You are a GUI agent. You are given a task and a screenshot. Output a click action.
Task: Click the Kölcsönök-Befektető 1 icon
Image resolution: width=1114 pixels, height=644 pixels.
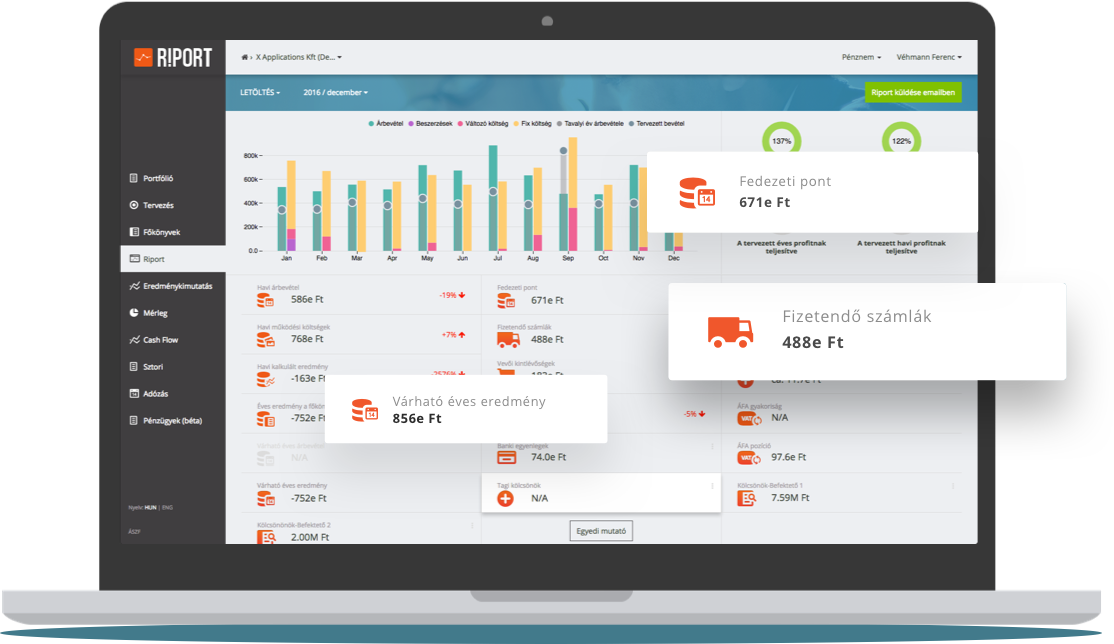pos(748,497)
